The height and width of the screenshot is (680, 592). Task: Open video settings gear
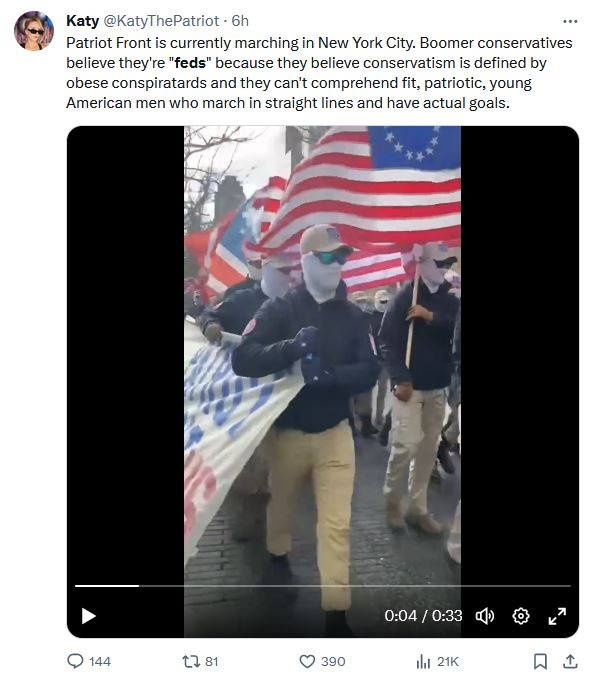click(520, 616)
